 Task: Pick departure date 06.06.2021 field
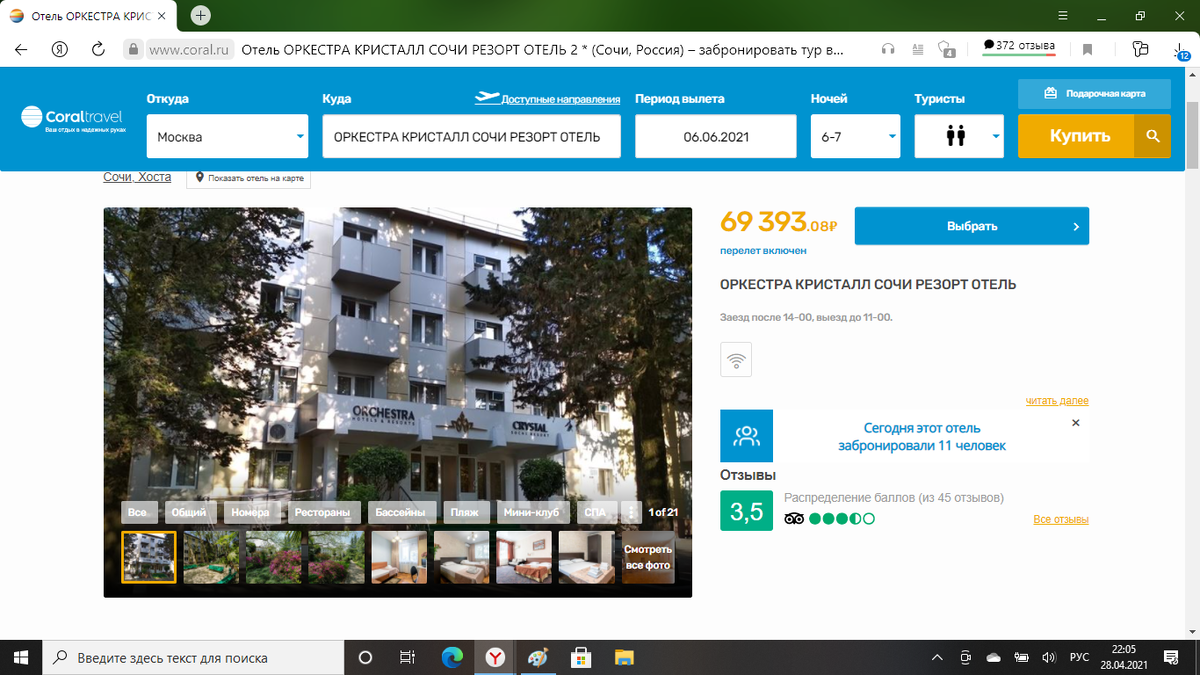click(716, 136)
